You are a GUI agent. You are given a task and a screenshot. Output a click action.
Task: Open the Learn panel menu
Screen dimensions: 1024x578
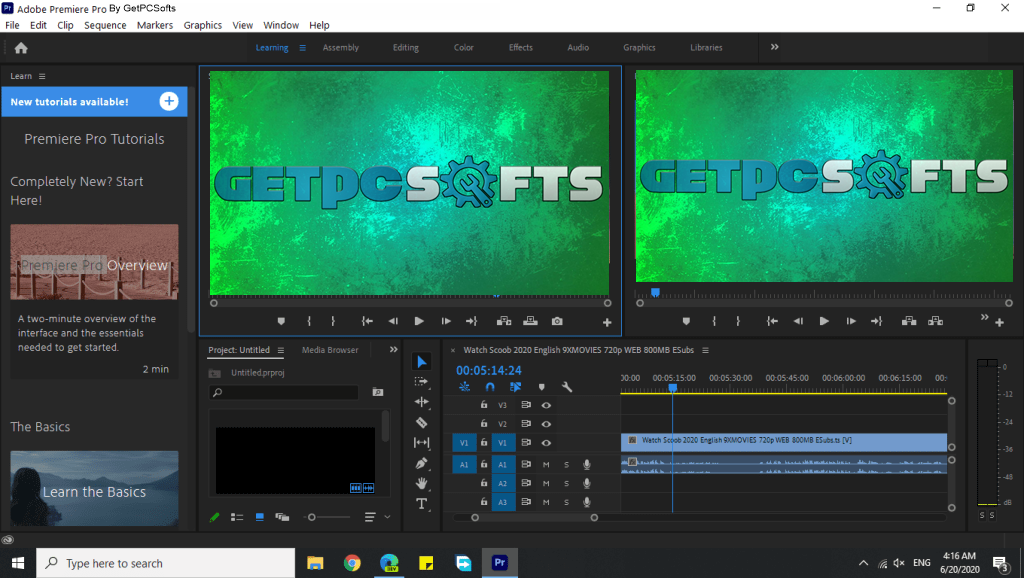click(42, 76)
